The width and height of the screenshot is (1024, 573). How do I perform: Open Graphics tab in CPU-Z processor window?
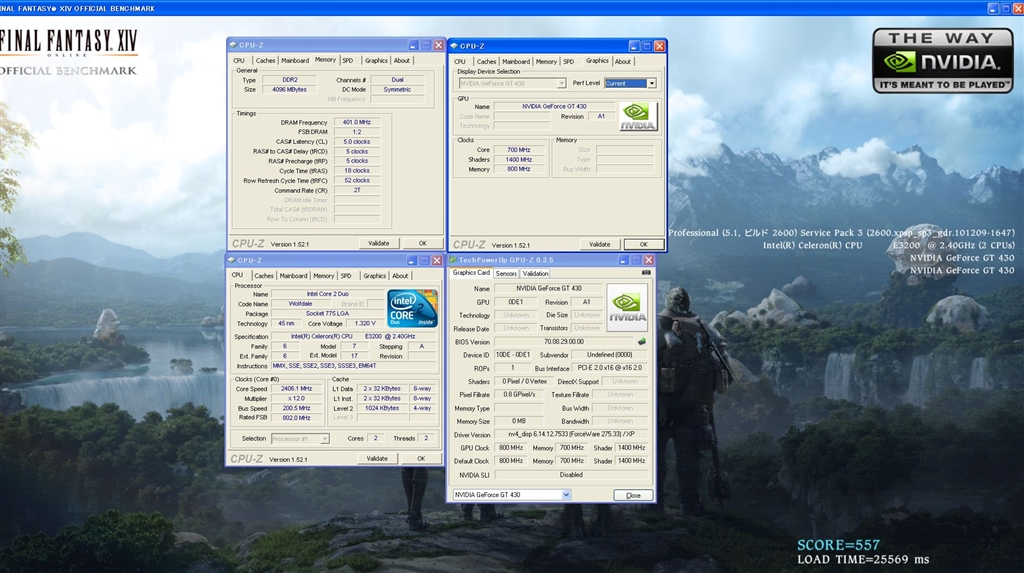pyautogui.click(x=374, y=276)
